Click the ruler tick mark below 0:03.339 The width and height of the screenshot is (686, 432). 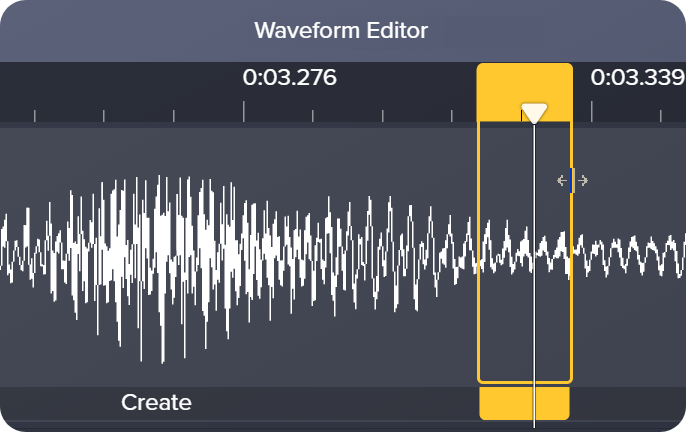[x=591, y=116]
